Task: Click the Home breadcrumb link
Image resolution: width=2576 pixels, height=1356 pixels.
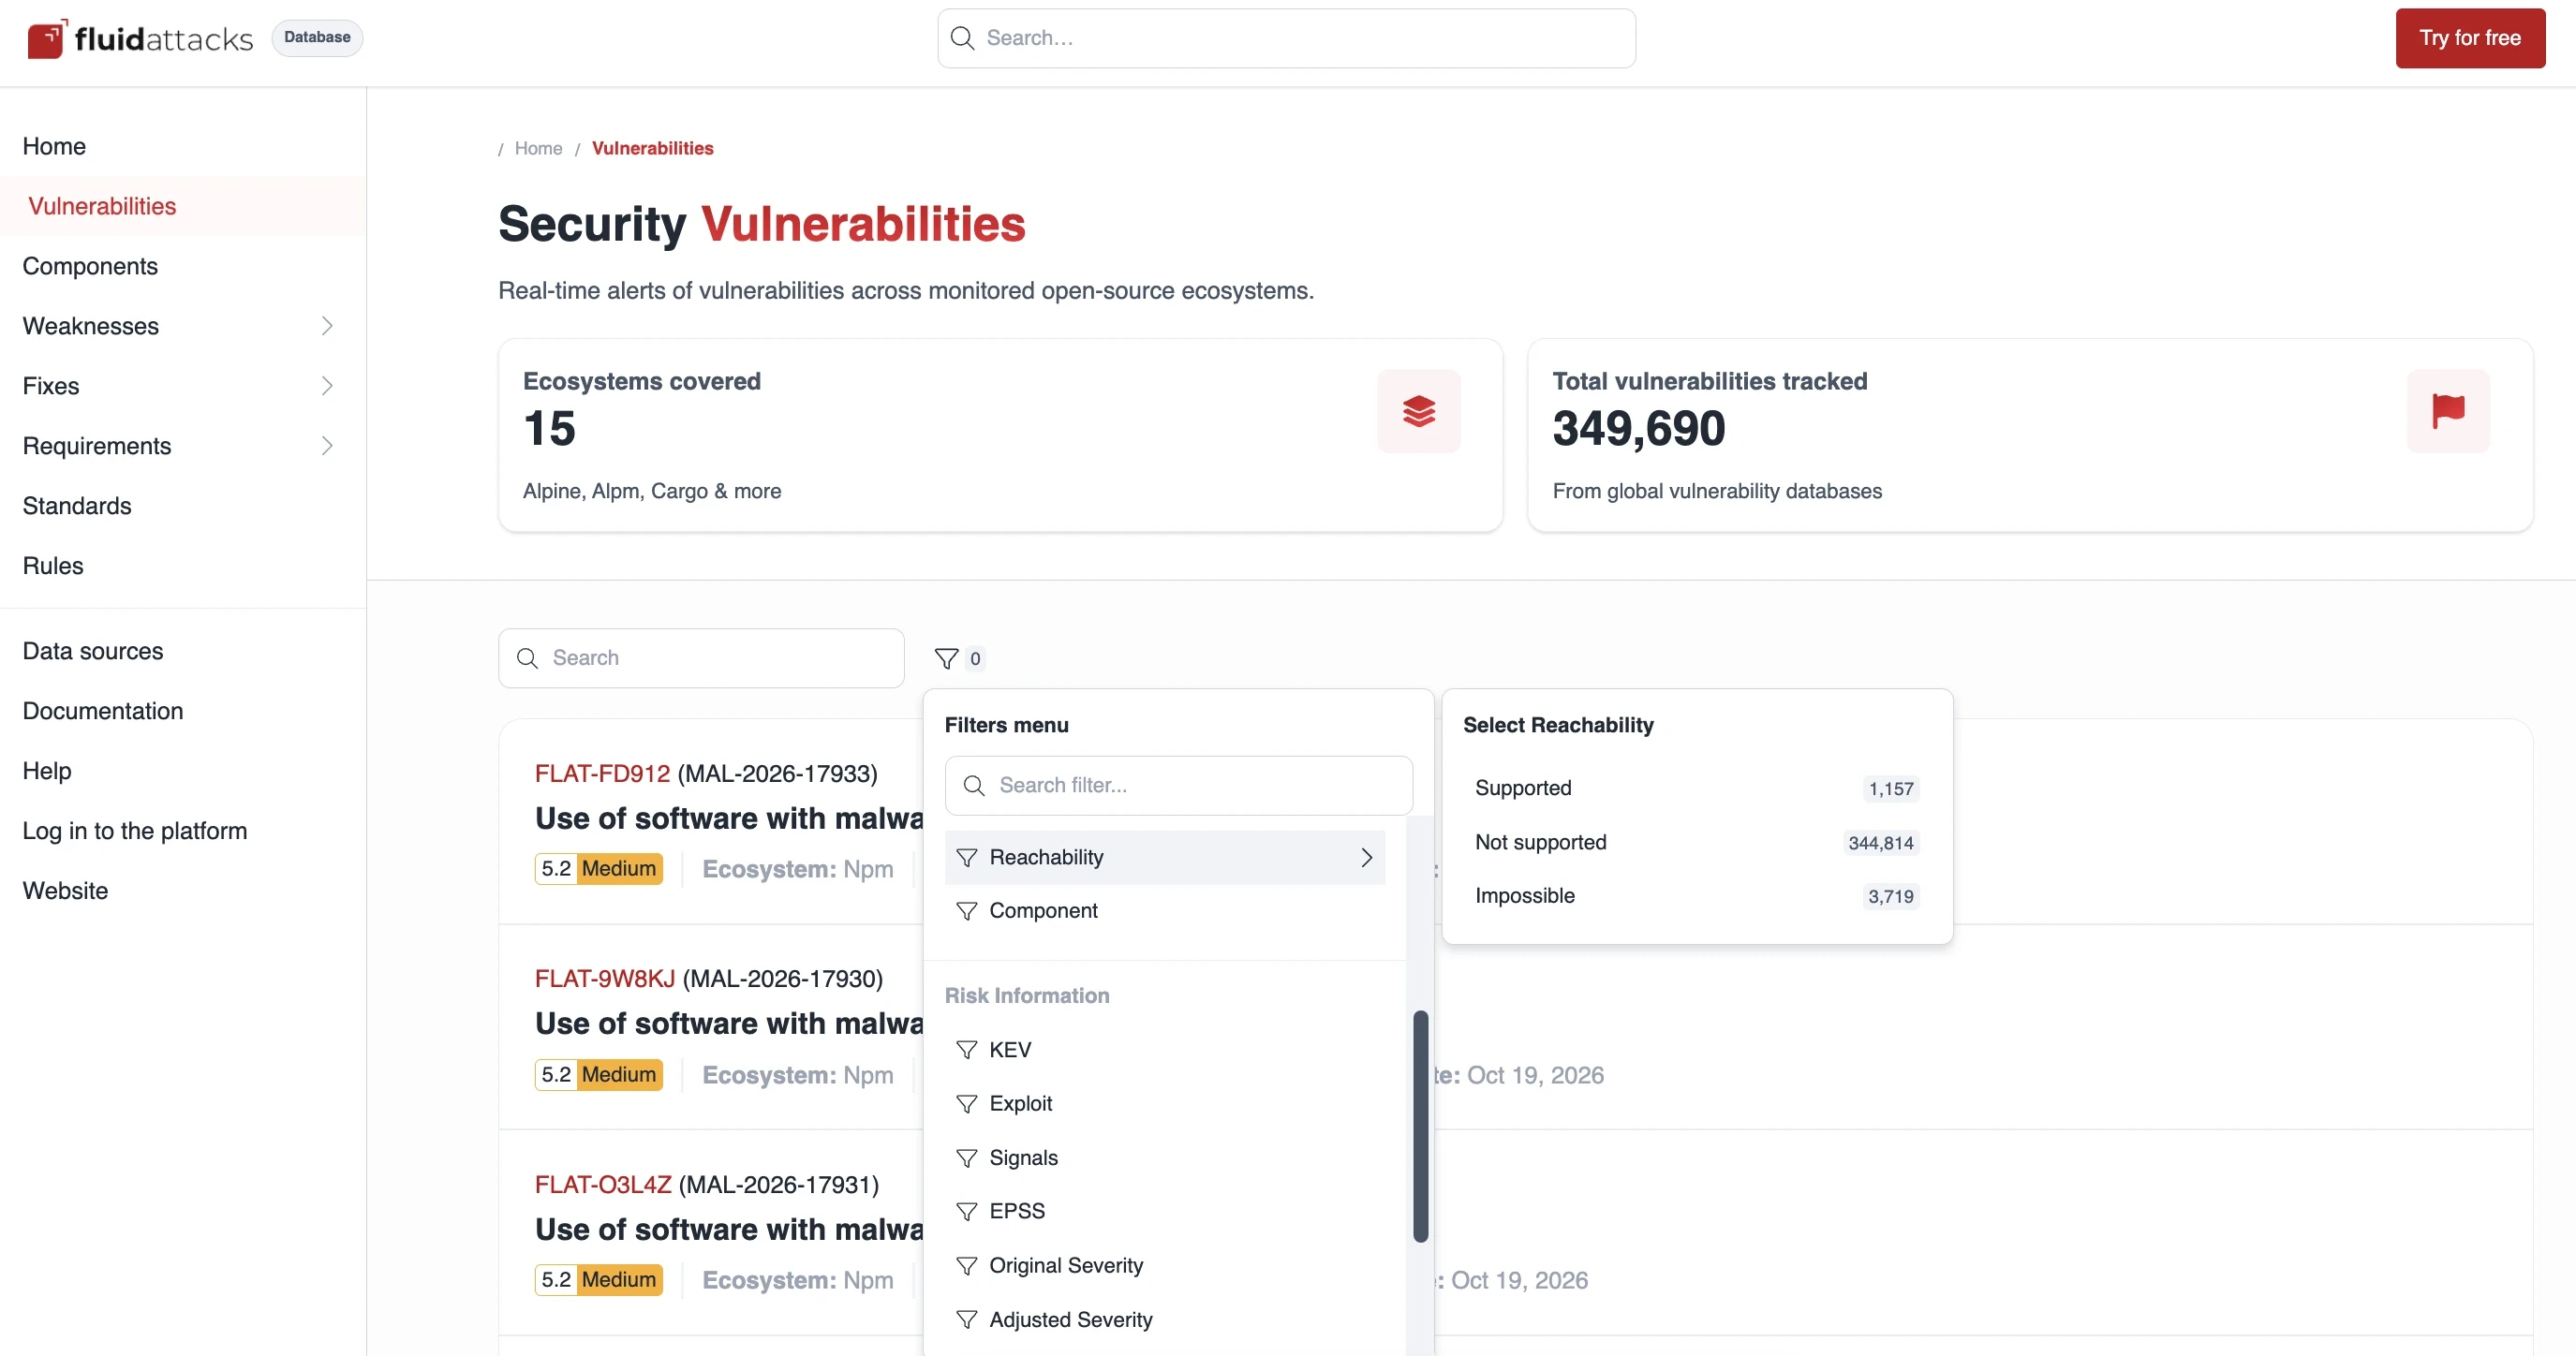Action: [538, 148]
